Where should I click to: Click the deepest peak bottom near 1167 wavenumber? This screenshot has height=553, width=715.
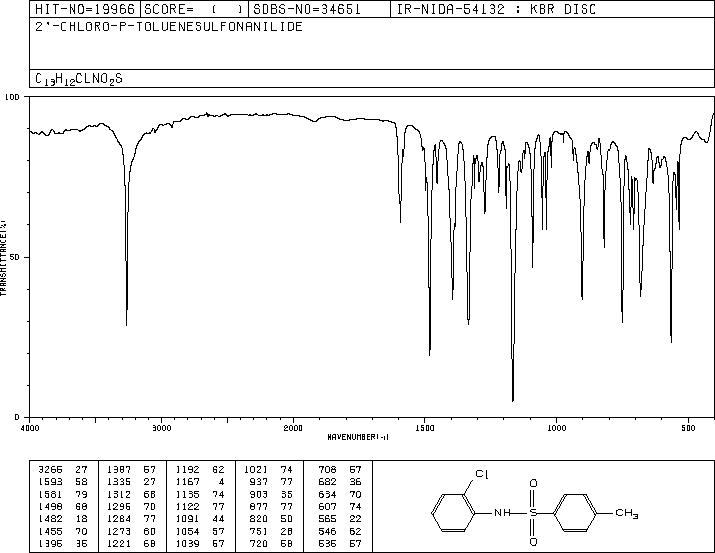click(513, 400)
